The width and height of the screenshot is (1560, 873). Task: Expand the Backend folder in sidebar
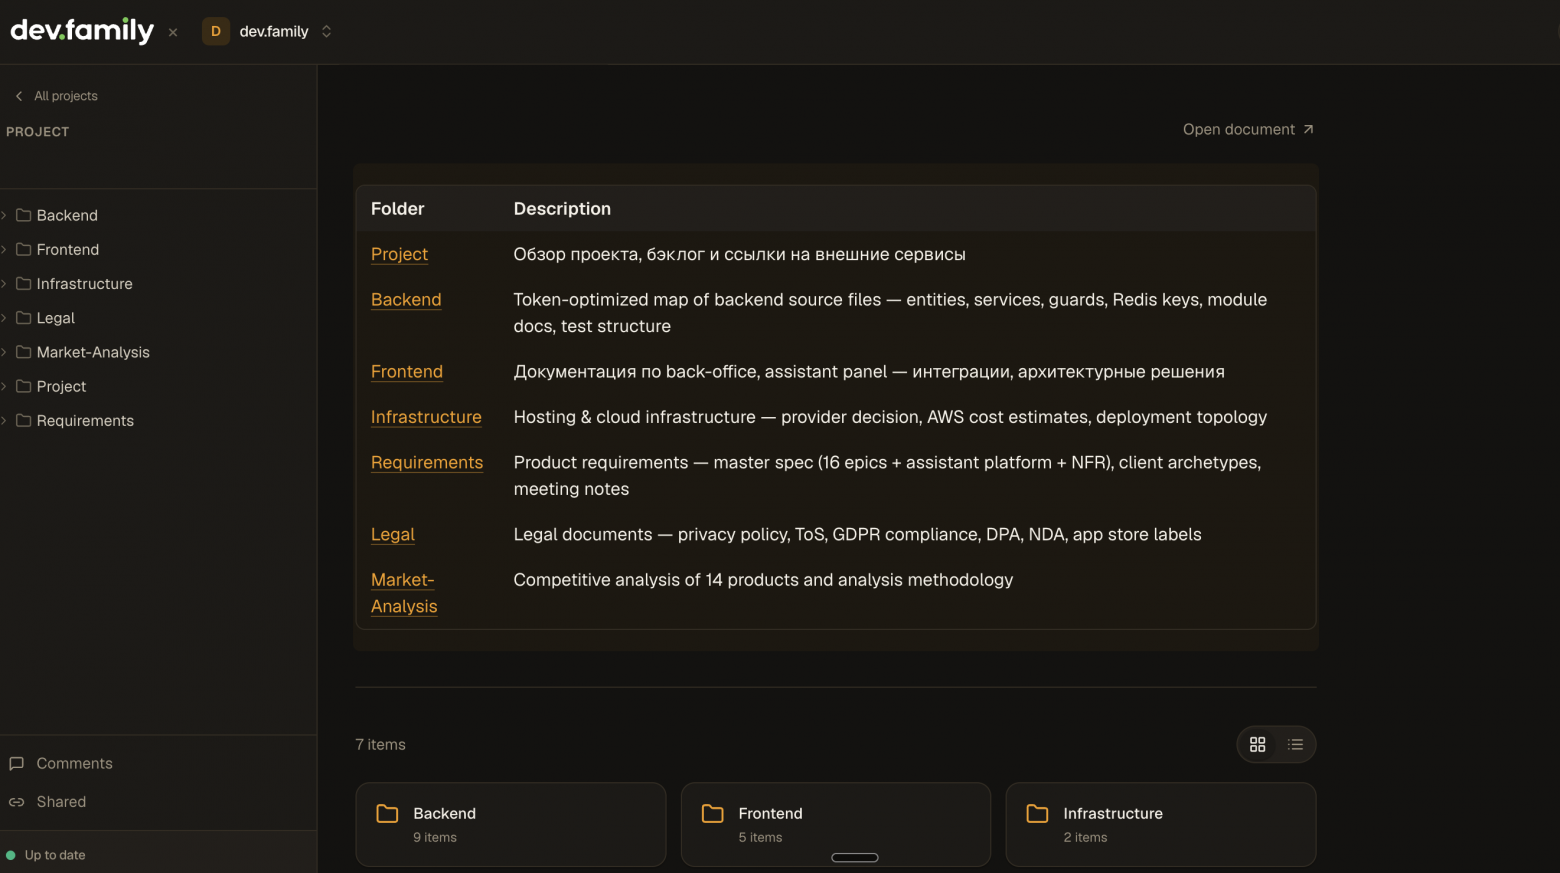(x=4, y=216)
